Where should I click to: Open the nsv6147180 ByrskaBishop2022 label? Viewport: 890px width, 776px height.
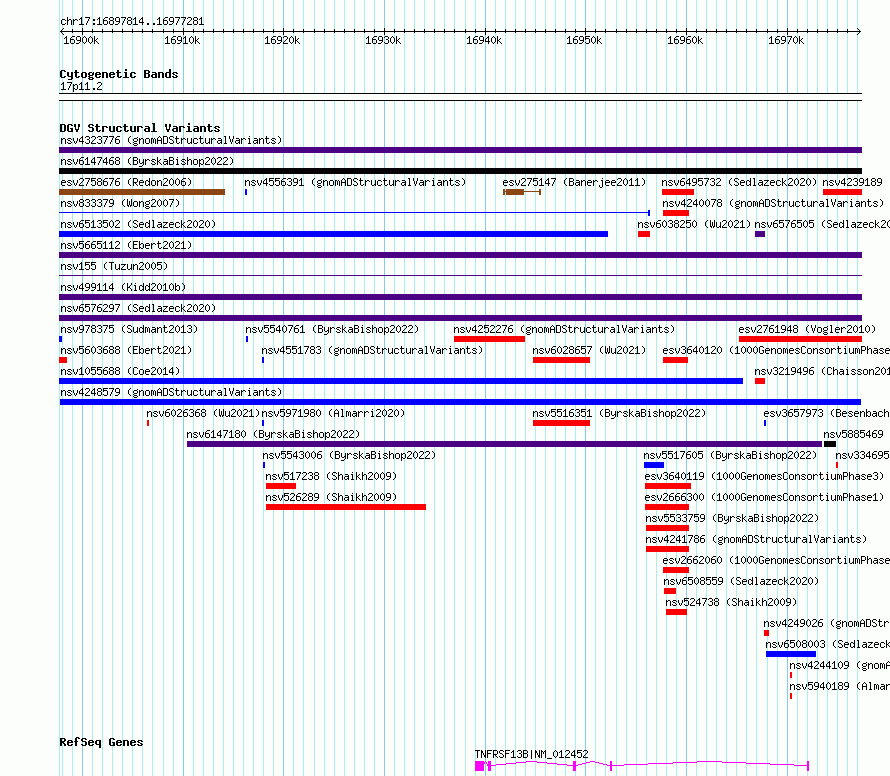[x=273, y=434]
